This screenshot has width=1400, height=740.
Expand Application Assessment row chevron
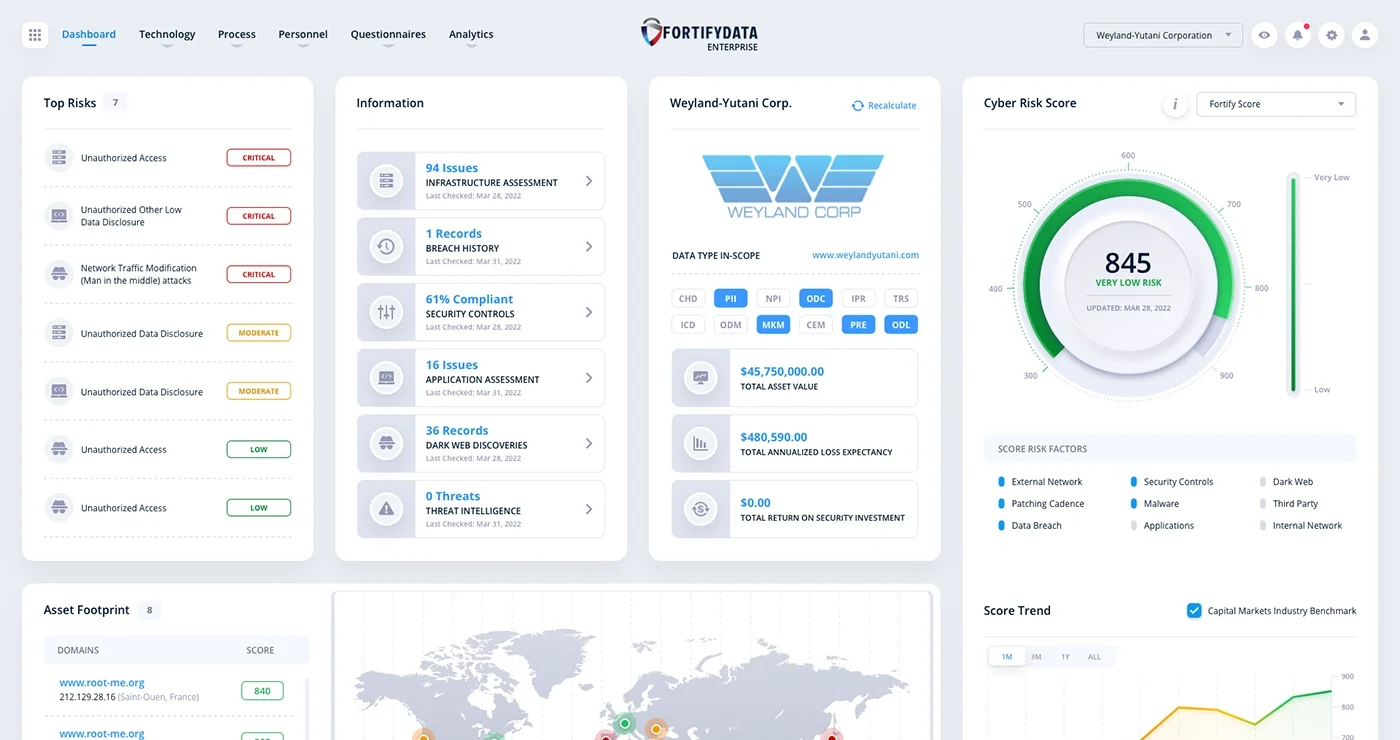click(589, 378)
